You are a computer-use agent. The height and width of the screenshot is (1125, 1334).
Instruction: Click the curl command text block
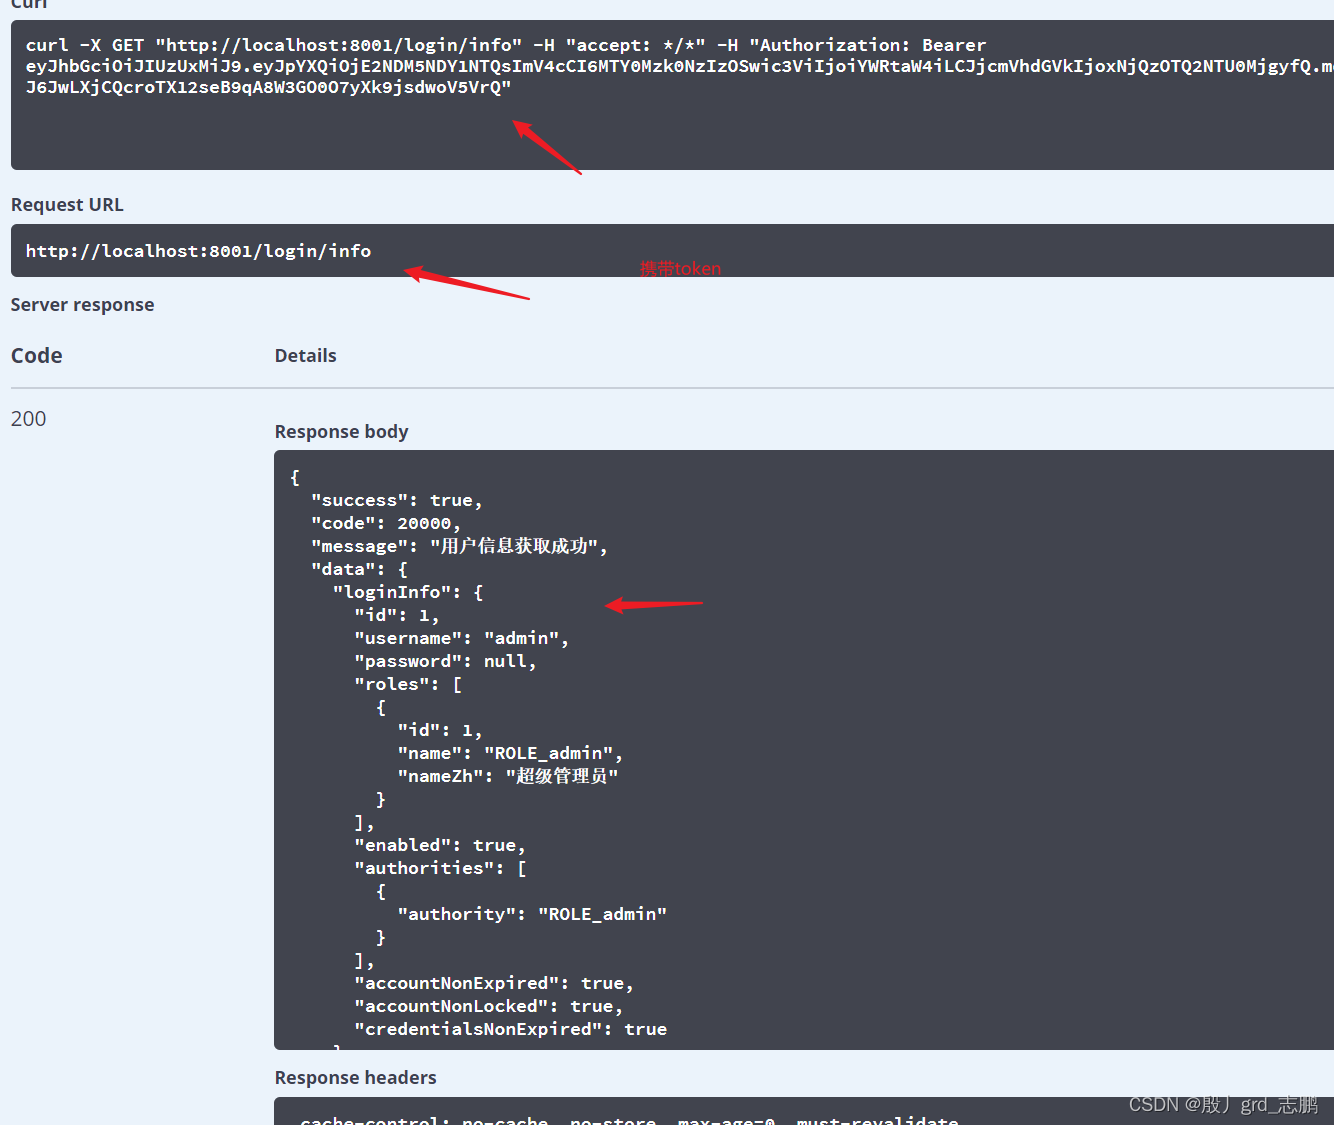point(672,95)
